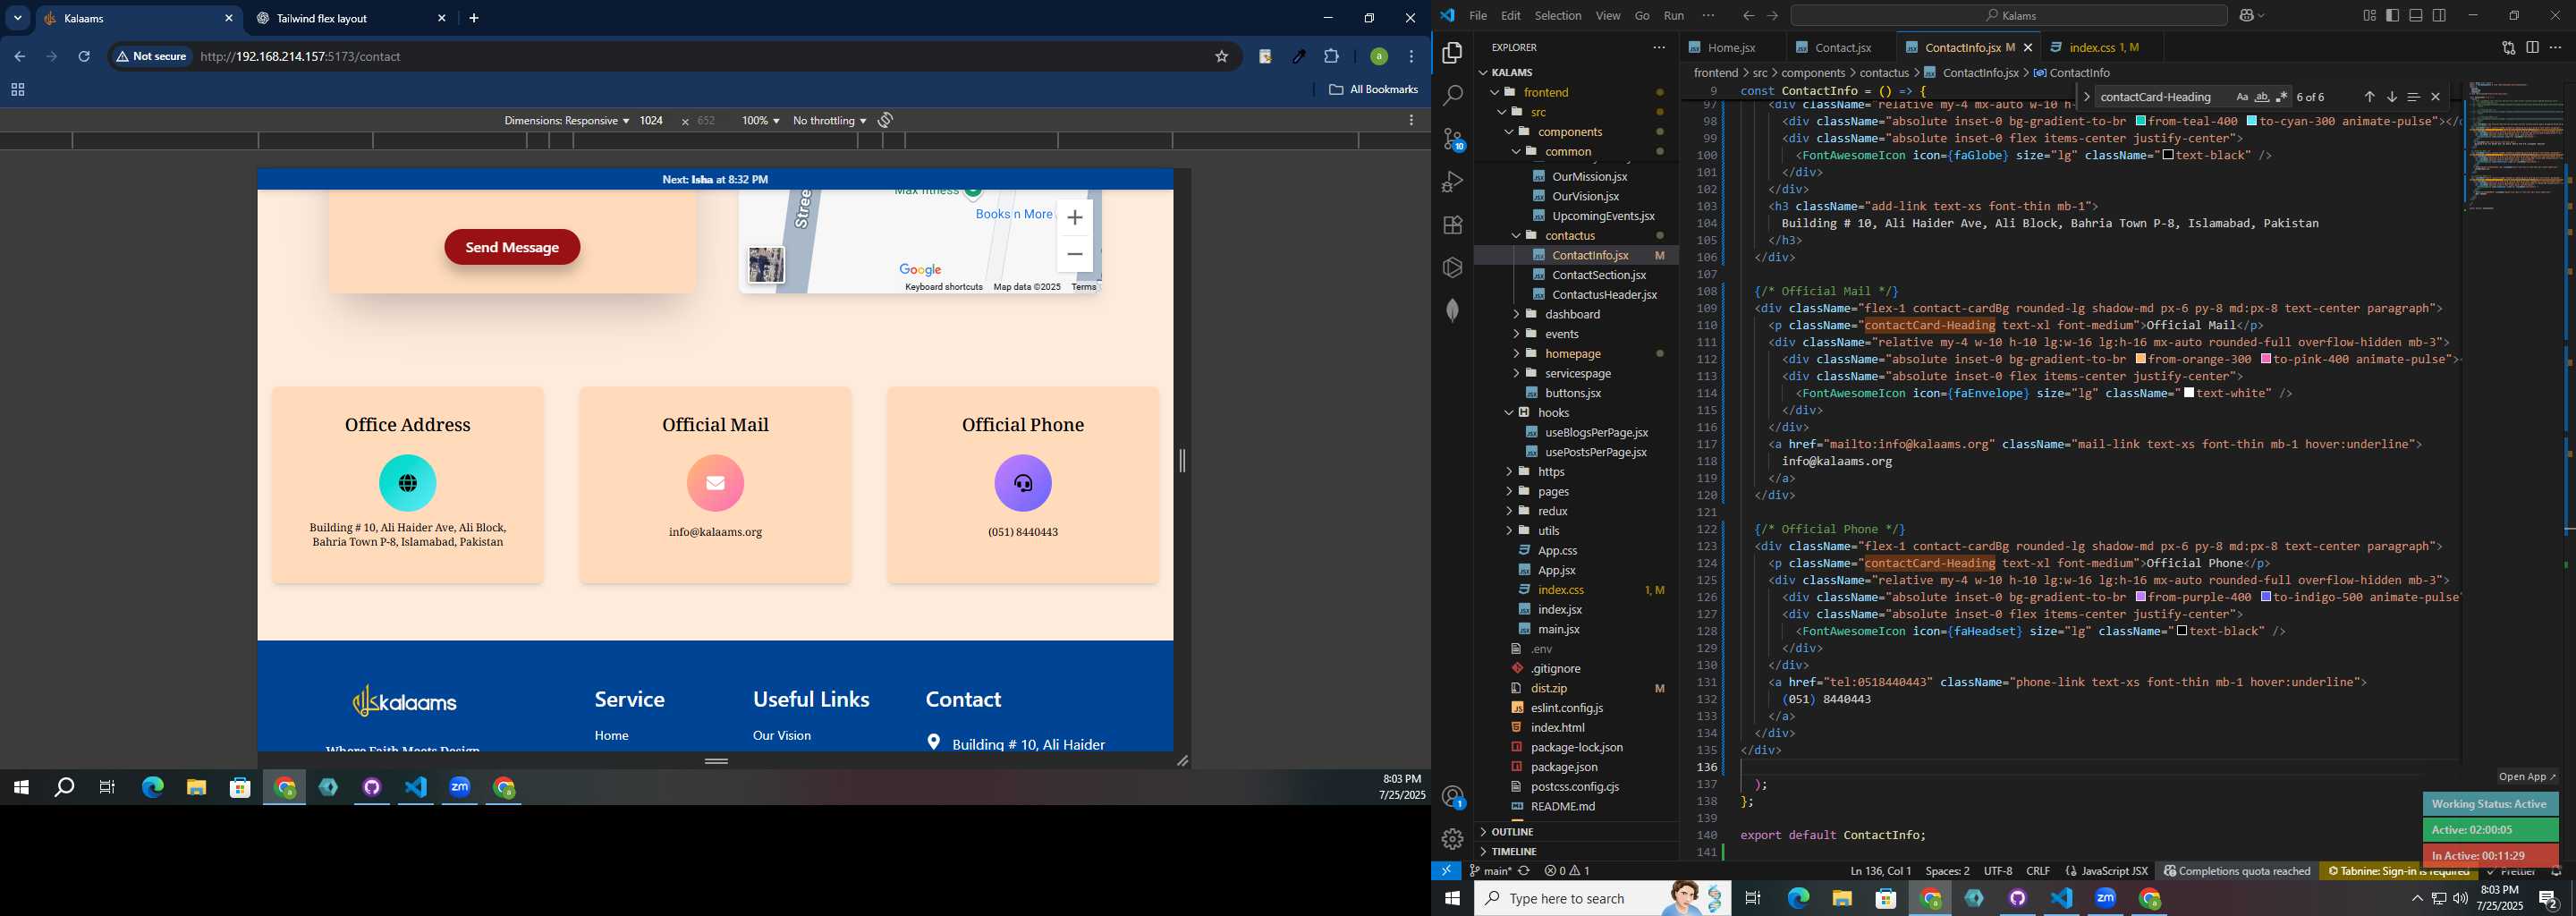This screenshot has width=2576, height=916.
Task: Zoom out on the Google map
Action: coord(1075,254)
